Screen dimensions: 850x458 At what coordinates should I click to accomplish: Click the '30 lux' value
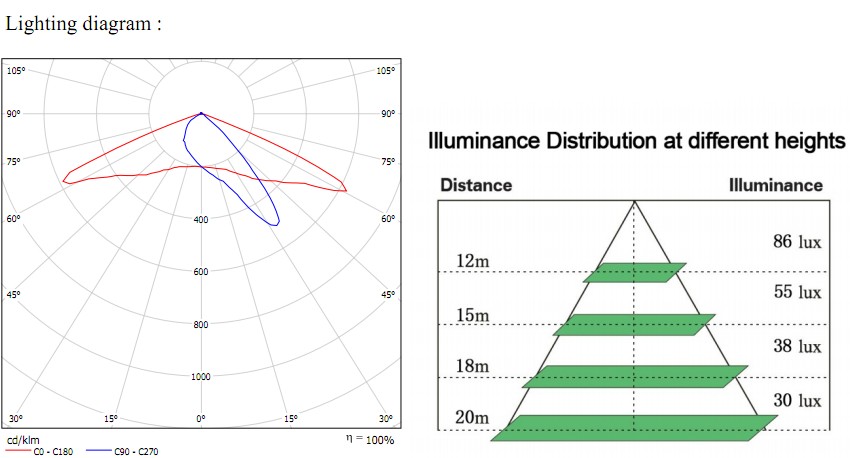[797, 401]
